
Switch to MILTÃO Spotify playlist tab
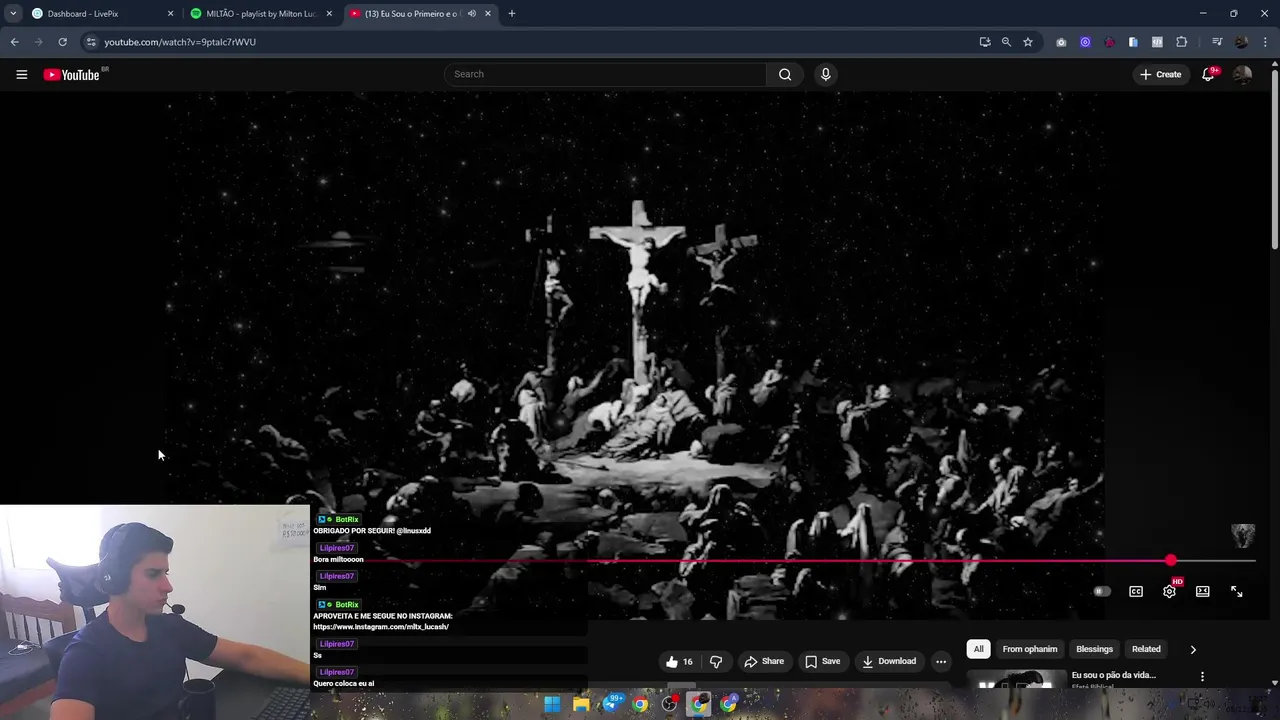pos(262,14)
